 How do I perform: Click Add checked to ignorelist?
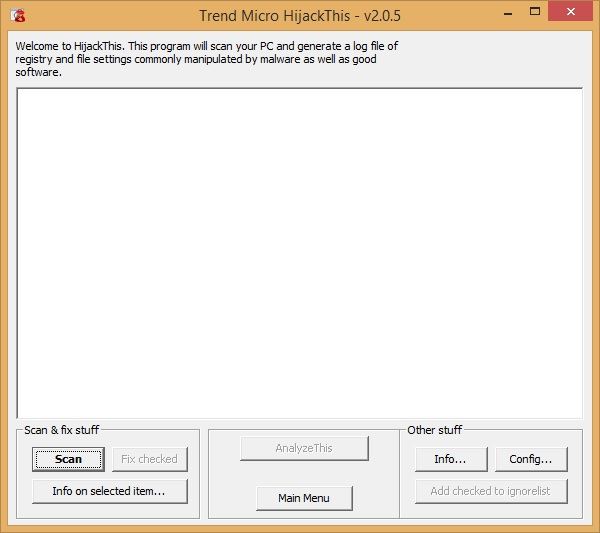[491, 491]
